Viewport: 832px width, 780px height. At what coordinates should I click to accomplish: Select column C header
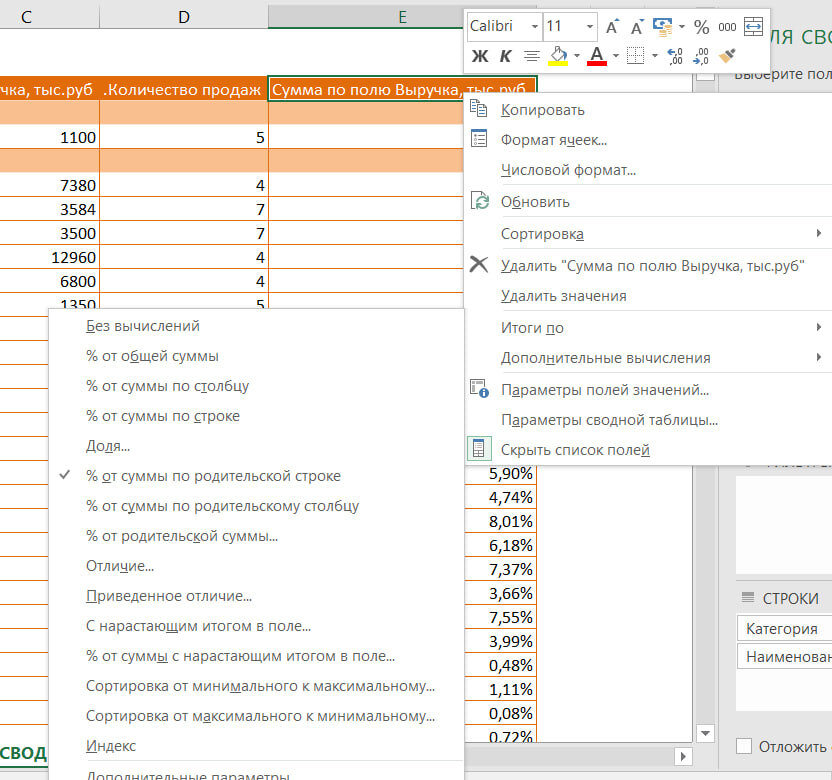(x=27, y=17)
